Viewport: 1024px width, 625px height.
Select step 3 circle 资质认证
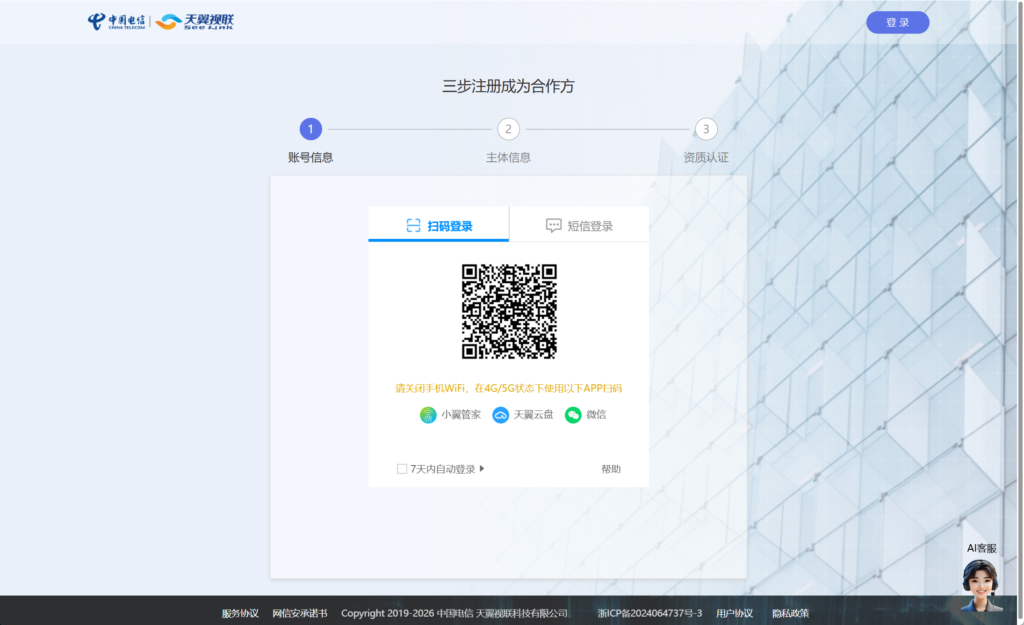tap(706, 129)
